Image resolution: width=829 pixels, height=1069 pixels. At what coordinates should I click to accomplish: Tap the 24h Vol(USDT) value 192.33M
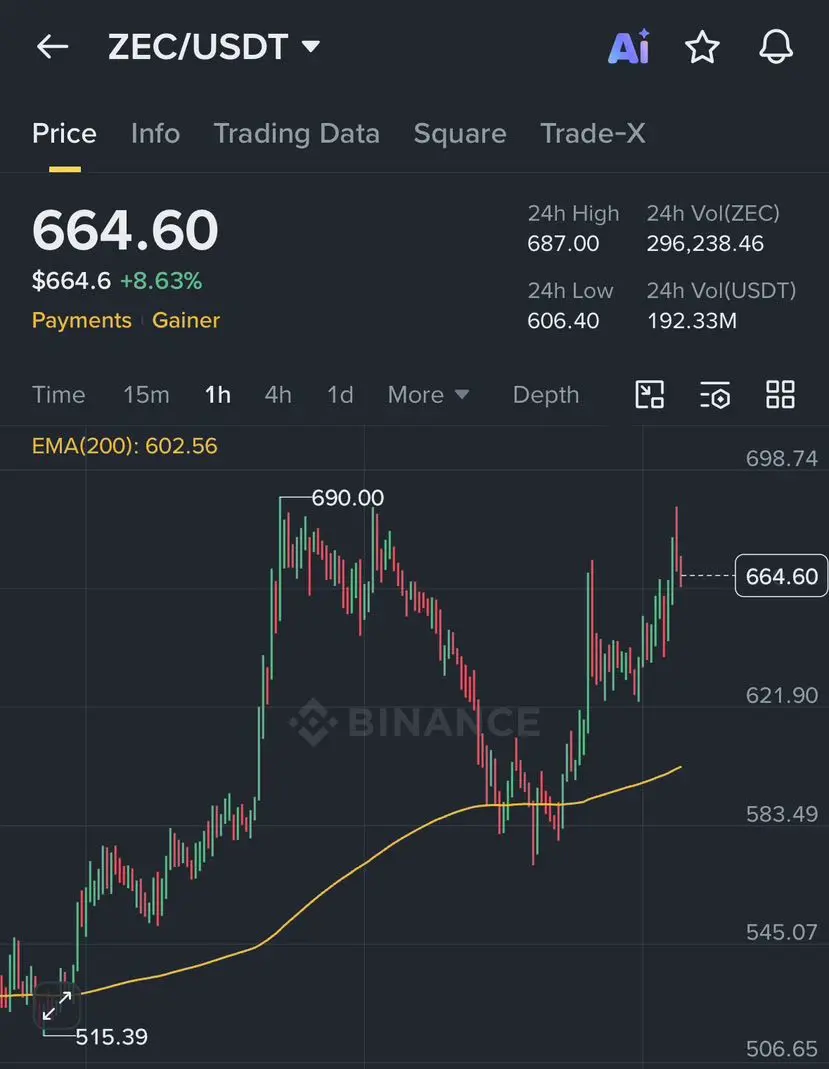coord(691,320)
